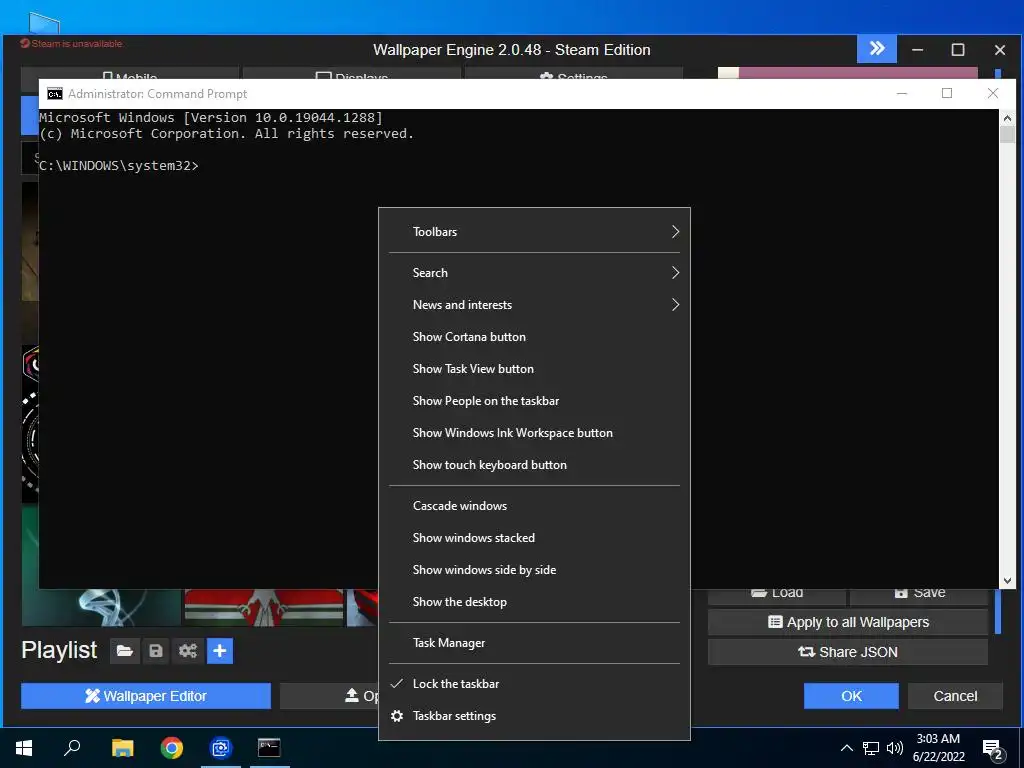Select Cascade windows
Viewport: 1024px width, 768px height.
click(x=534, y=506)
